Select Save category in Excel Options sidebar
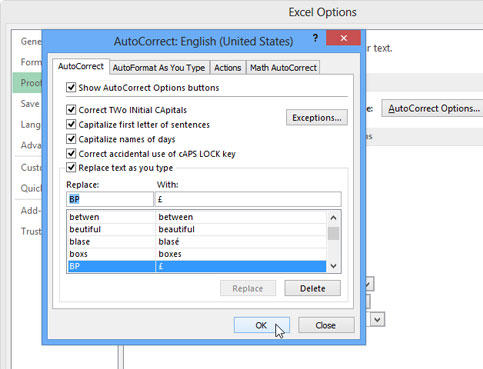 30,104
